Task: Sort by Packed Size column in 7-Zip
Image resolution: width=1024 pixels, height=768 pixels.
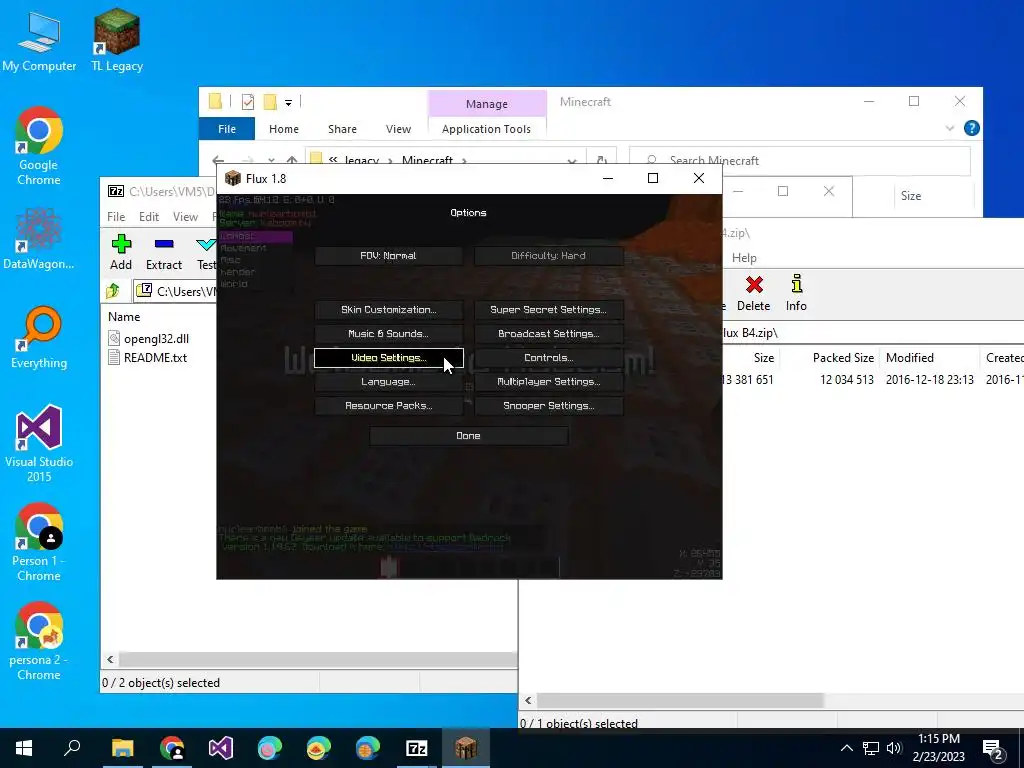Action: pyautogui.click(x=843, y=358)
